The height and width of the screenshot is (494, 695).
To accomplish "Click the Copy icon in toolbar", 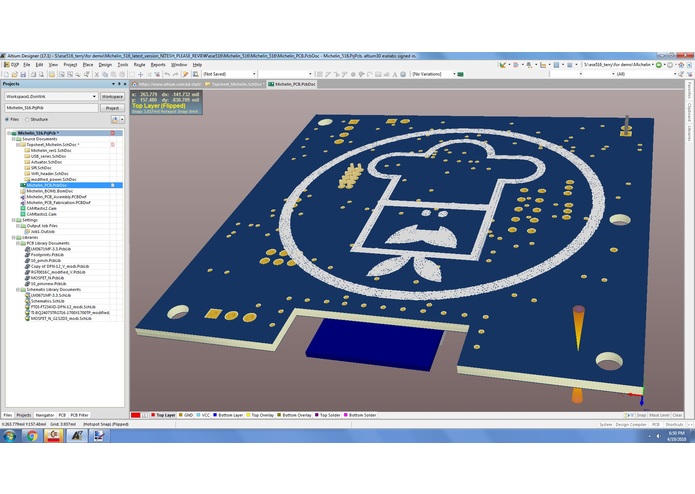I will [105, 74].
